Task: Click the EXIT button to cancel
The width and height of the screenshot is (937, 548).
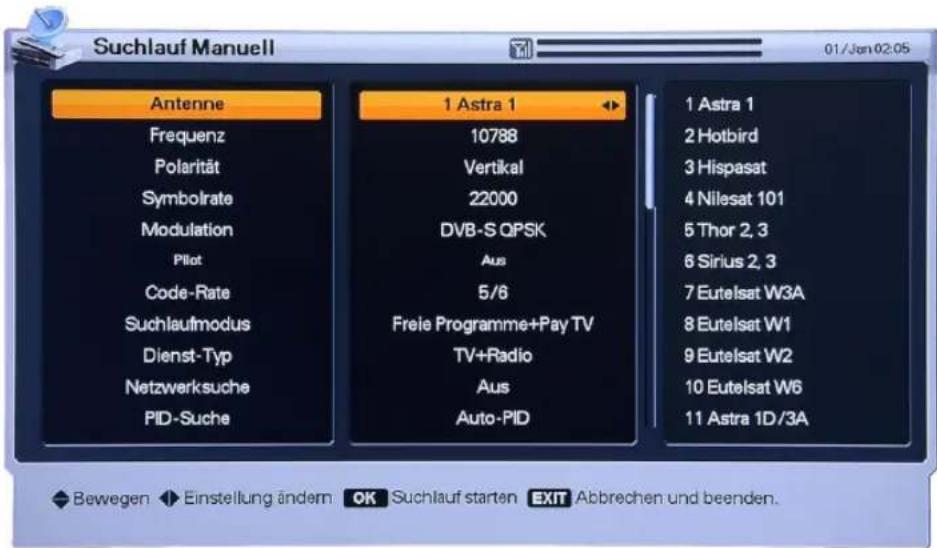Action: coord(549,498)
